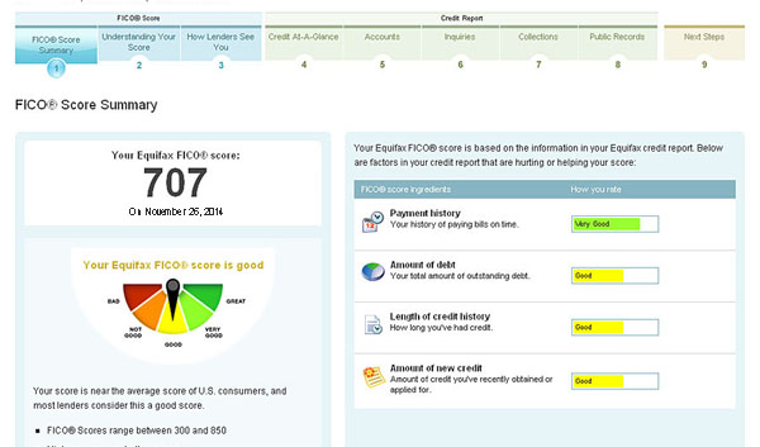This screenshot has height=447, width=760.
Task: Go to Credit At-A-Glance tab
Action: tap(303, 42)
